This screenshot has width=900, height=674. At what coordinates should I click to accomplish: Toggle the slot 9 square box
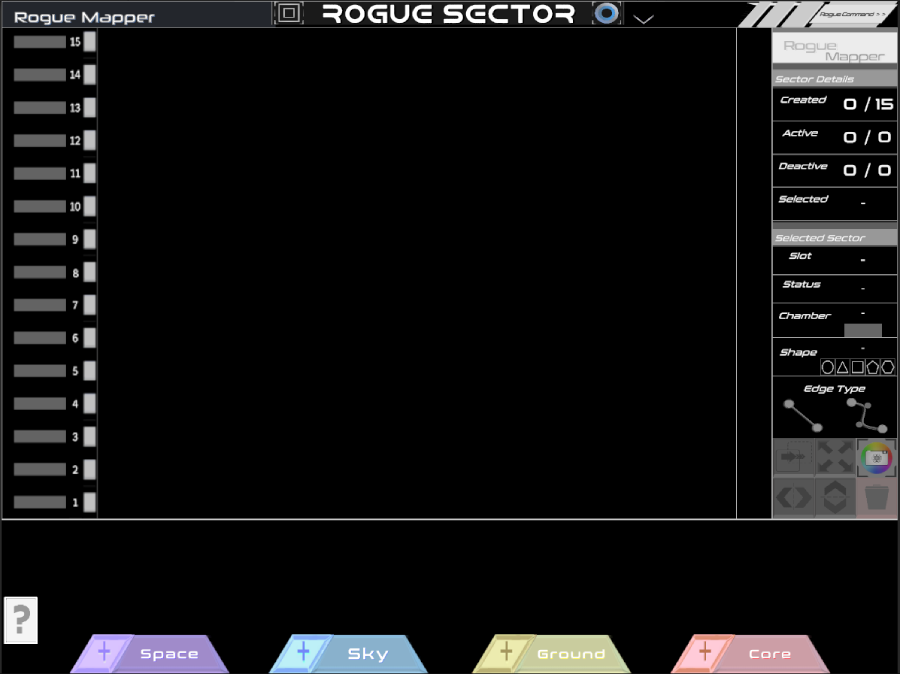[90, 239]
